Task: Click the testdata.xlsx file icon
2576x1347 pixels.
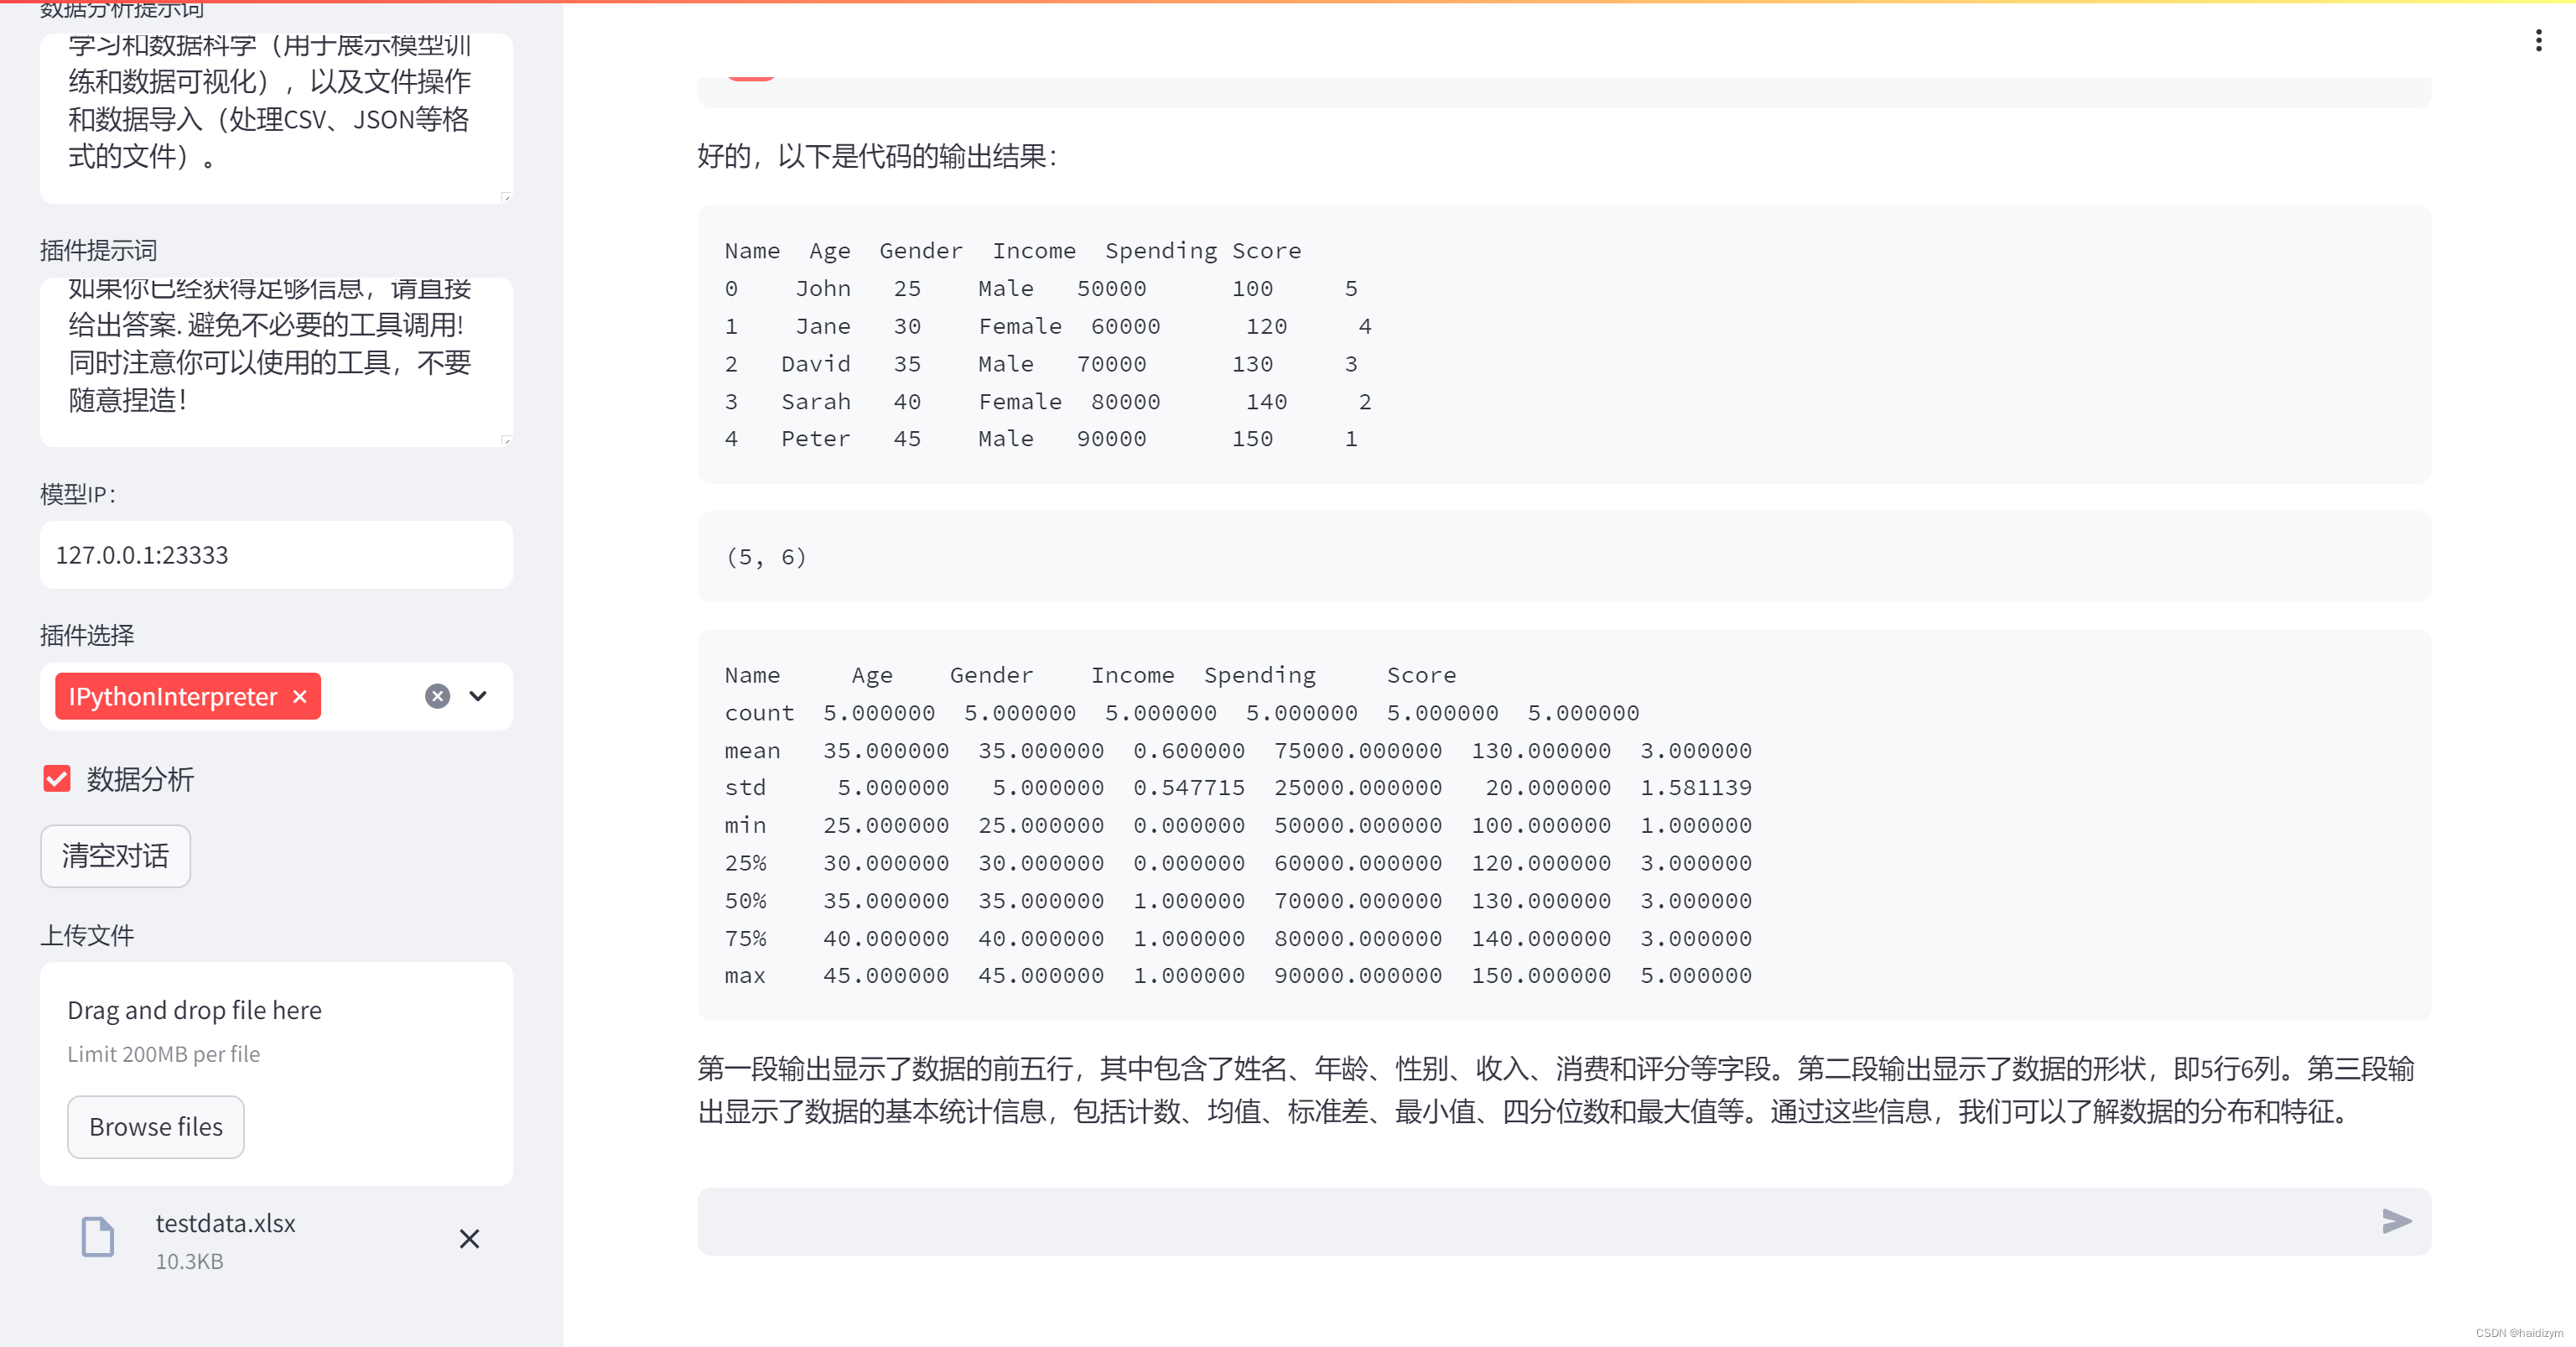Action: tap(98, 1237)
